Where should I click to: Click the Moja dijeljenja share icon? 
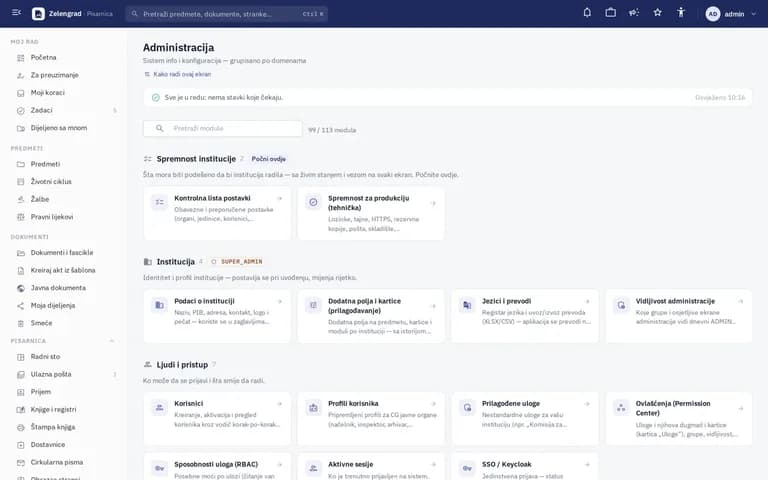coord(21,306)
